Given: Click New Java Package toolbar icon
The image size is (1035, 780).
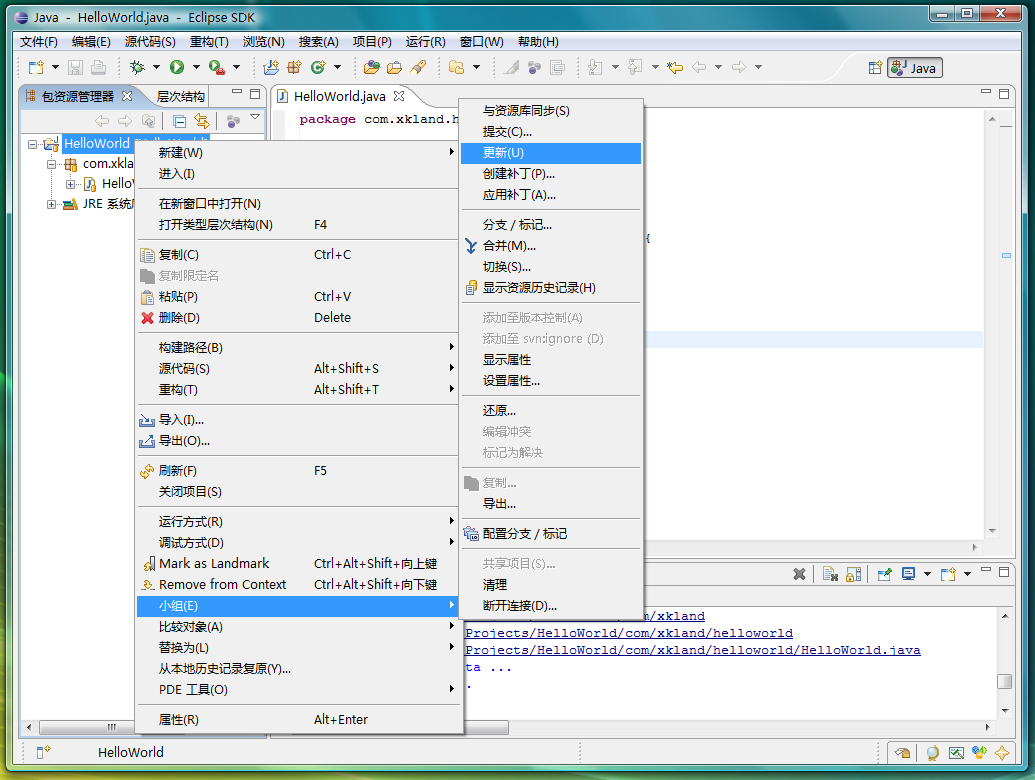Looking at the screenshot, I should (294, 67).
